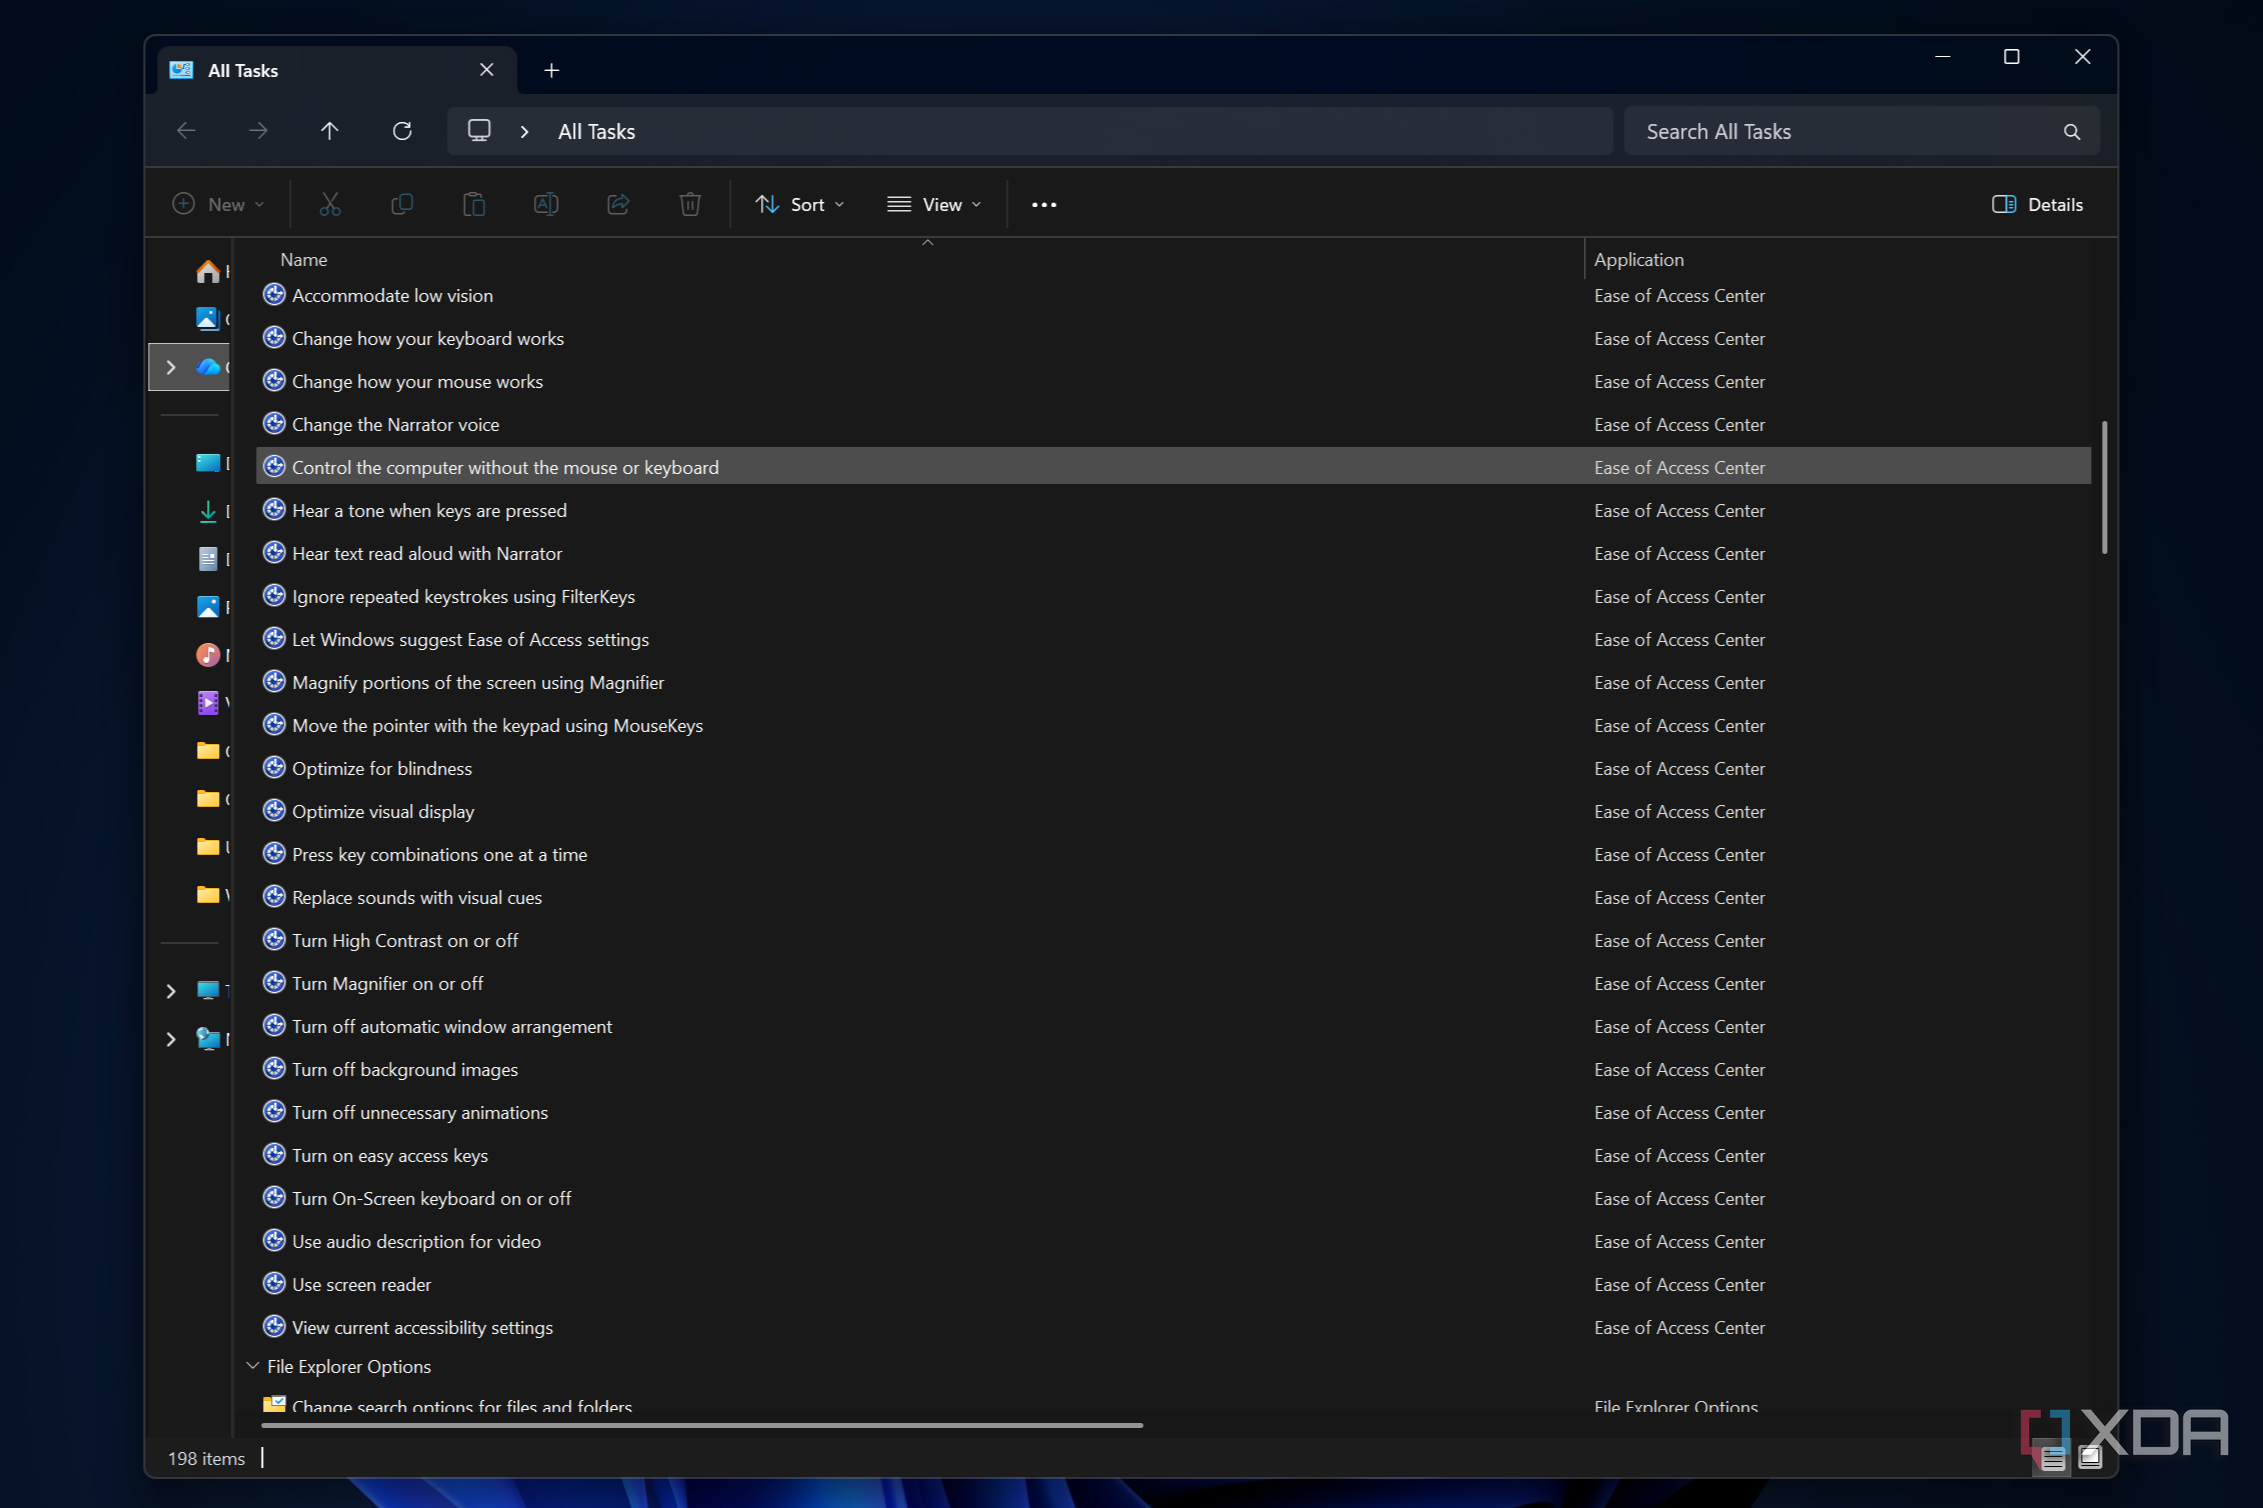Add a new tab with plus button
The image size is (2263, 1508).
tap(551, 70)
